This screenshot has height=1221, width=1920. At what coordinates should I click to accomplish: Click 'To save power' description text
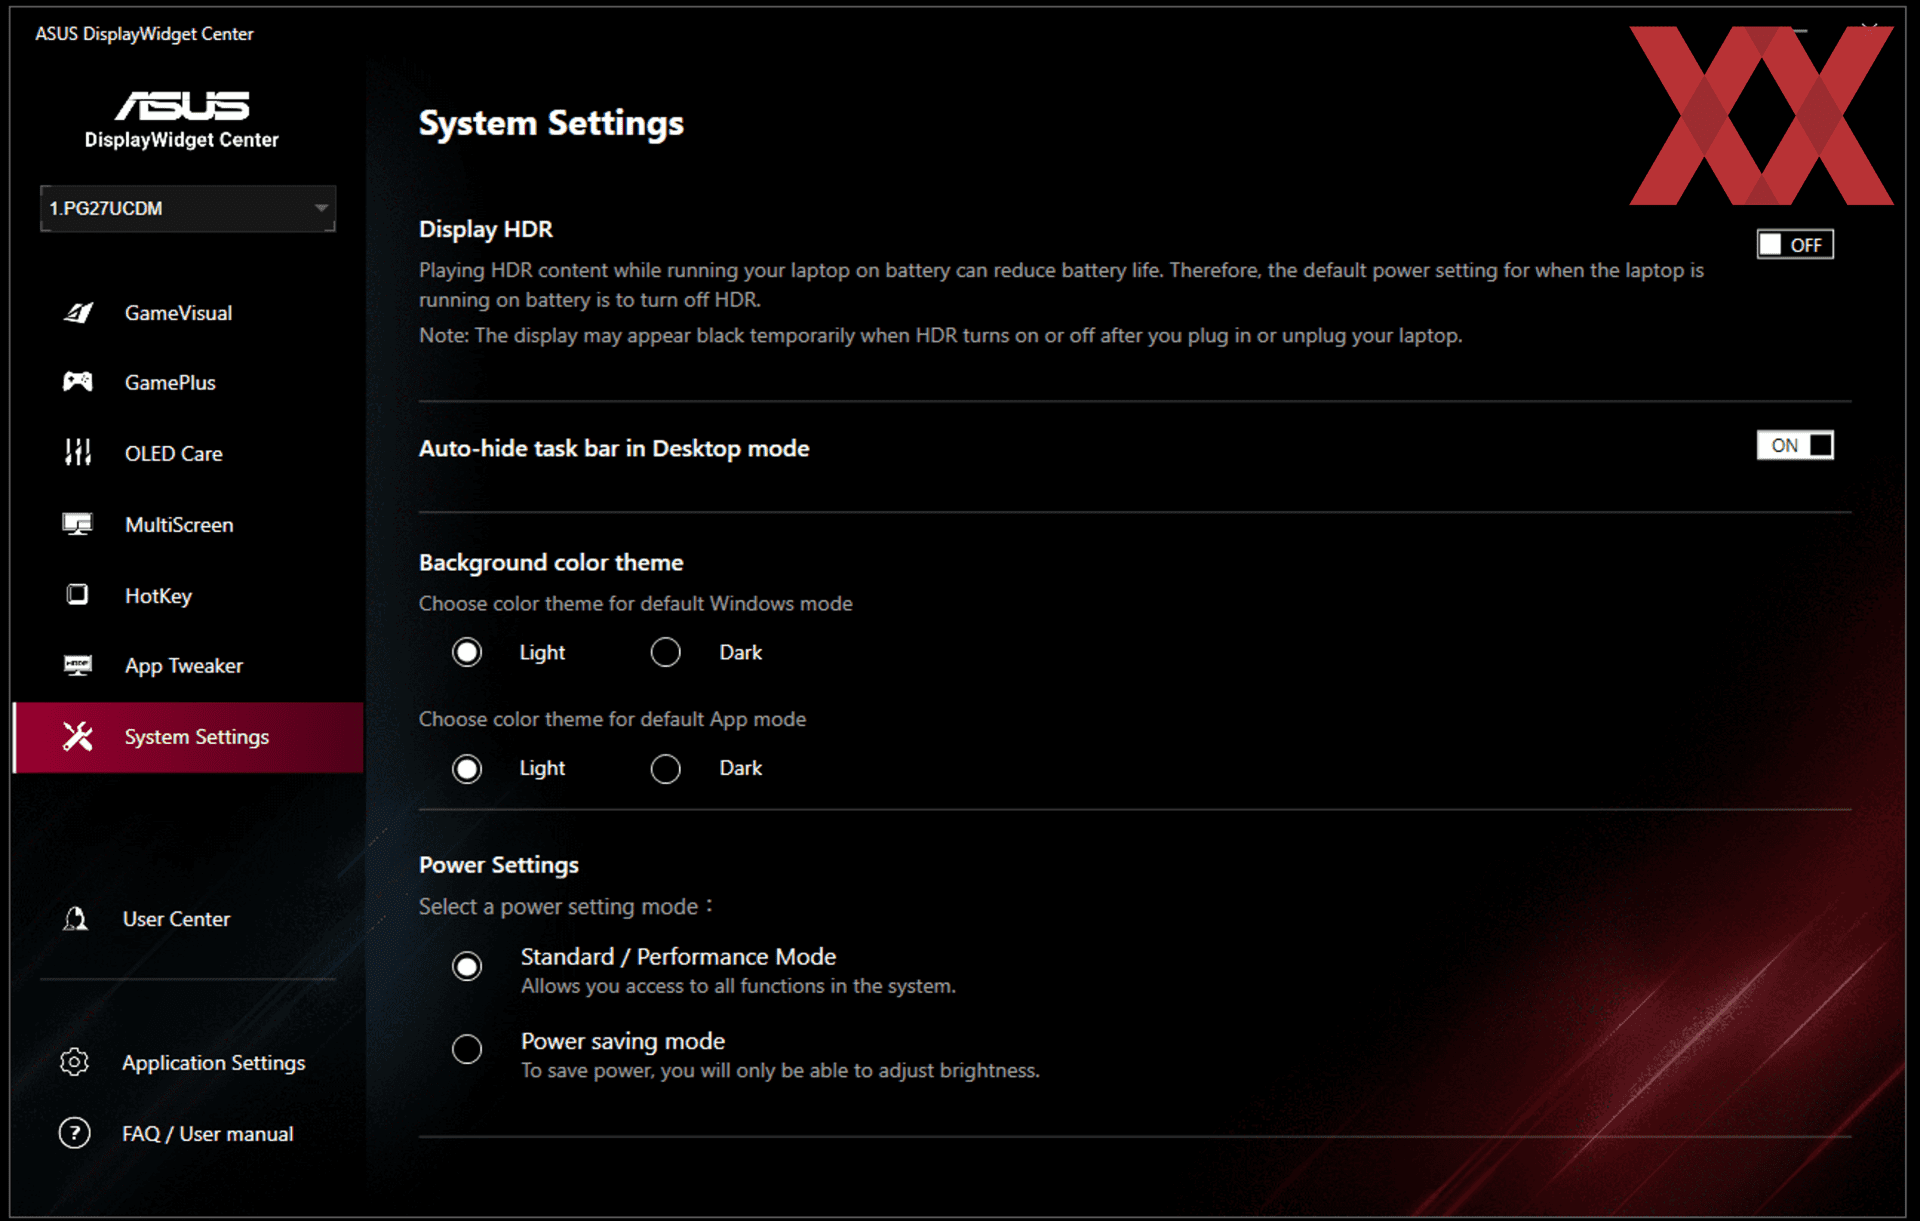(x=780, y=1070)
